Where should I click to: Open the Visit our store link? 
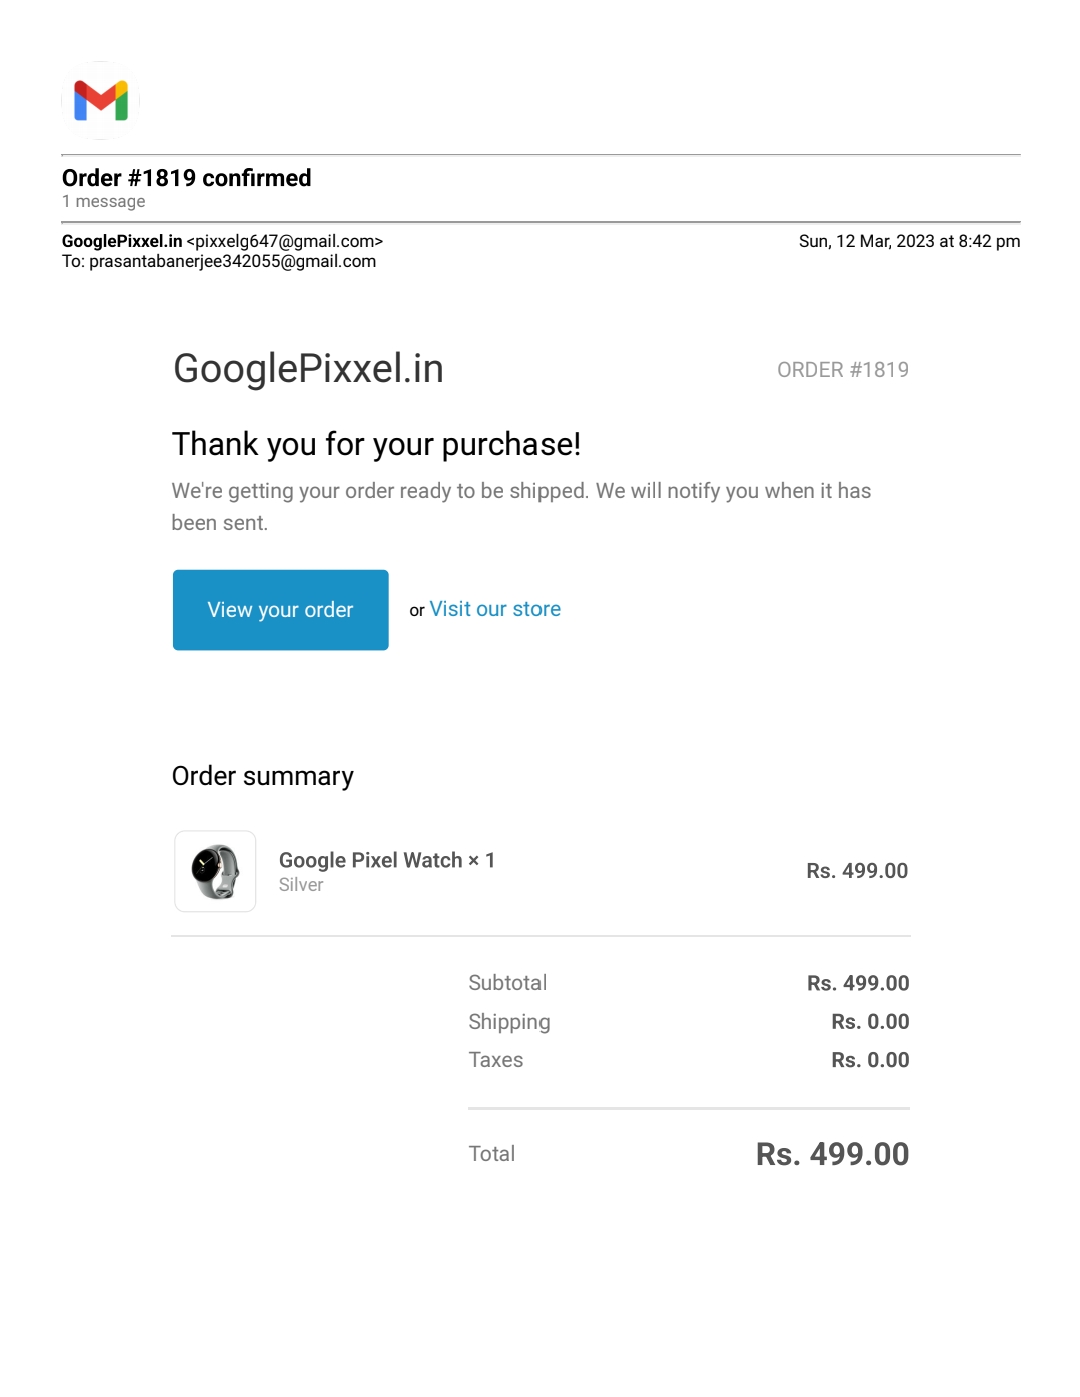coord(495,609)
